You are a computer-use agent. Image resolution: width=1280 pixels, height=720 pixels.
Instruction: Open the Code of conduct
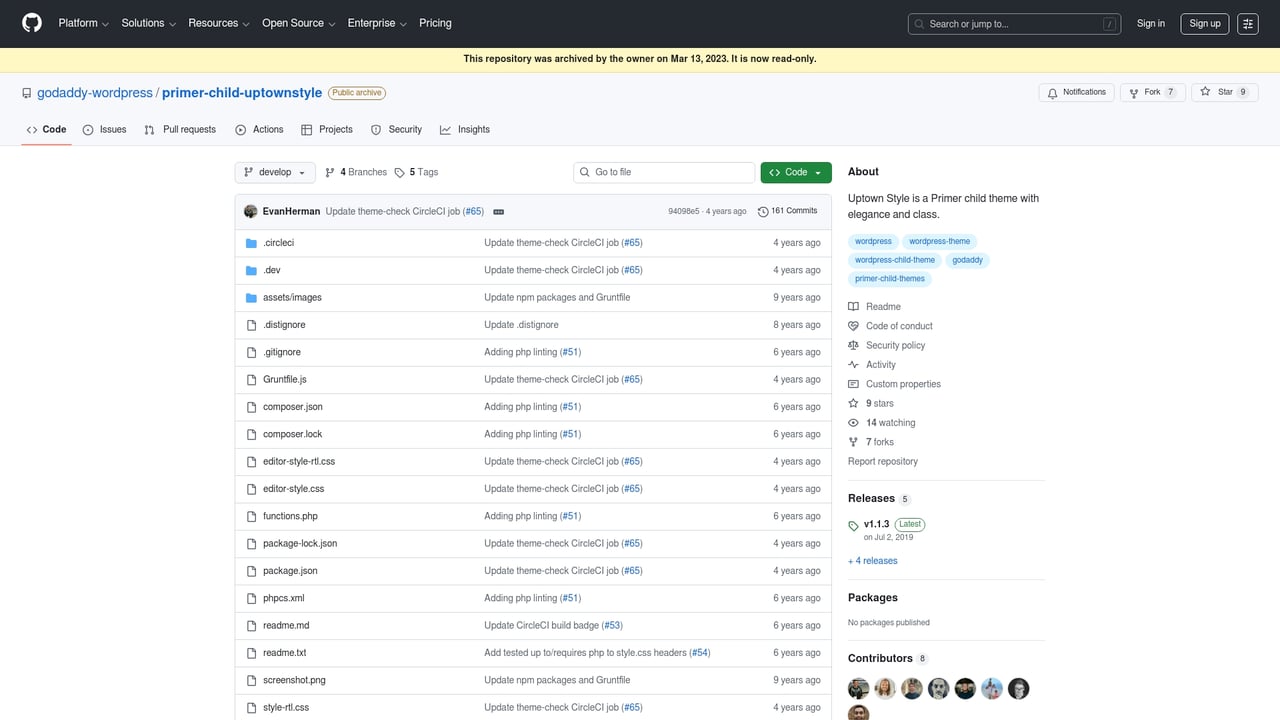pos(899,325)
